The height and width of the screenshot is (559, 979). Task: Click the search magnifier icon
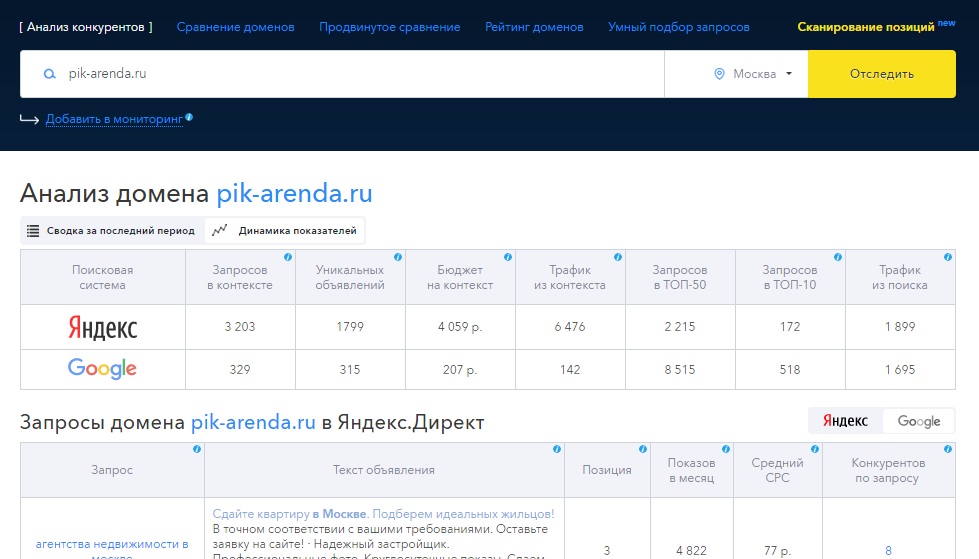pos(49,74)
